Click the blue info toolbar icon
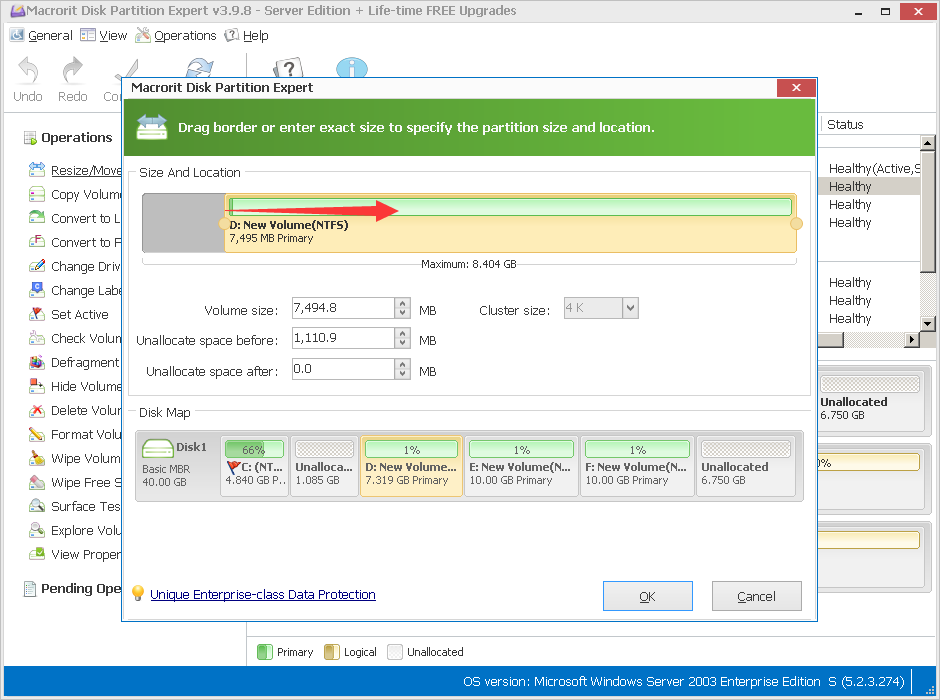This screenshot has width=940, height=700. [x=352, y=68]
